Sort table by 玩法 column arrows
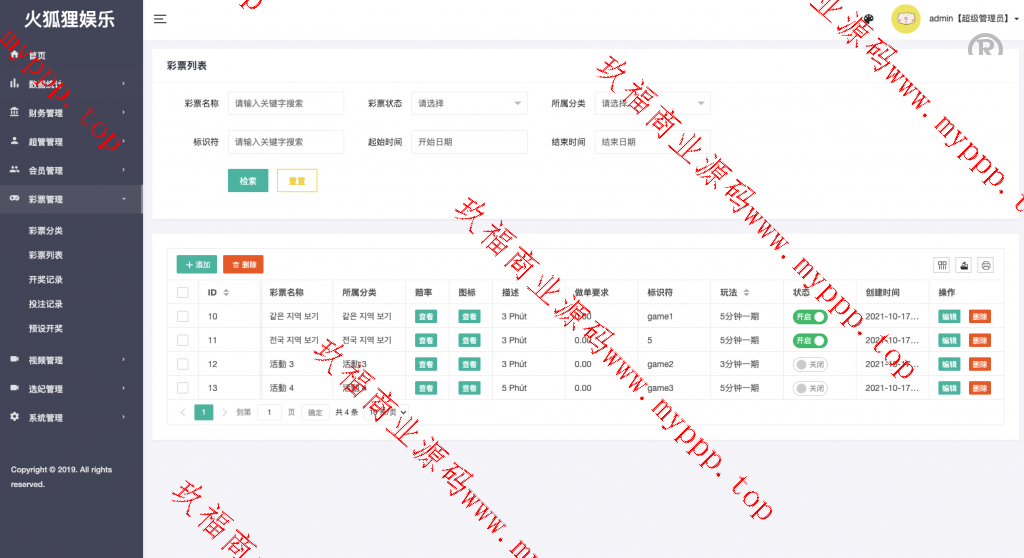 pos(746,293)
